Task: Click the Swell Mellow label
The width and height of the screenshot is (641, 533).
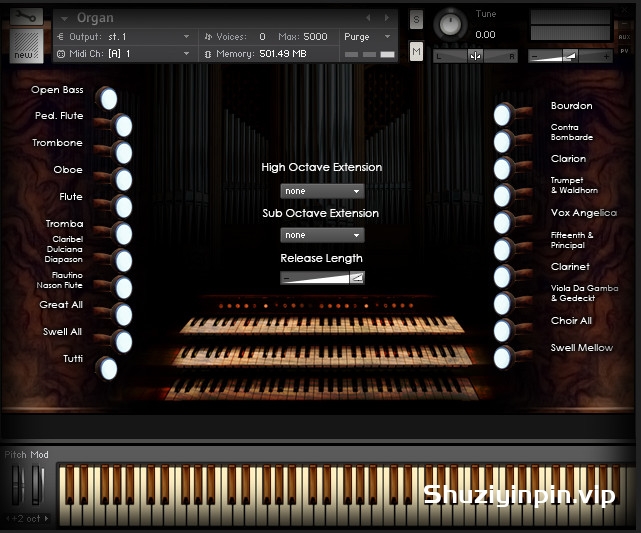Action: 582,348
